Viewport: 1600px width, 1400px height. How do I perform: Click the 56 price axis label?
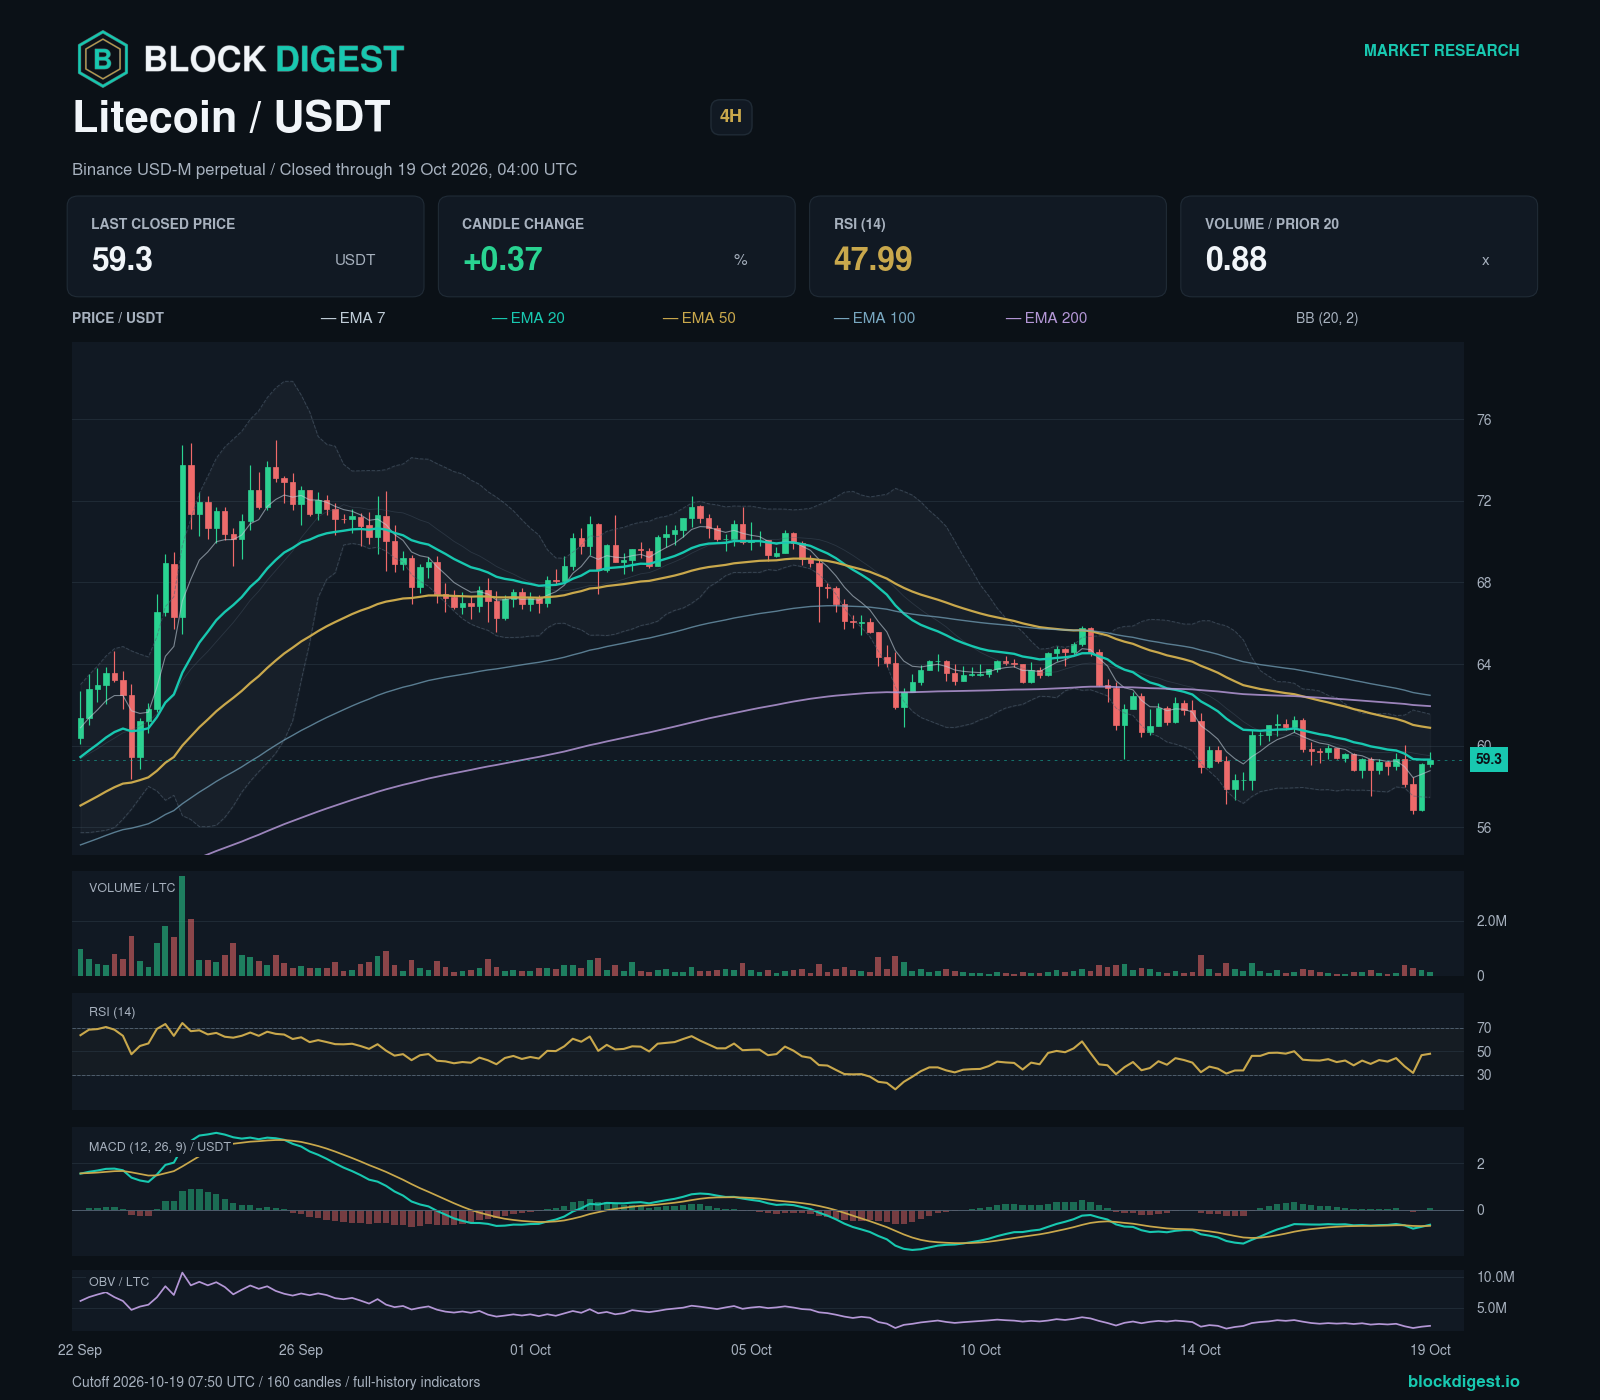[x=1484, y=828]
